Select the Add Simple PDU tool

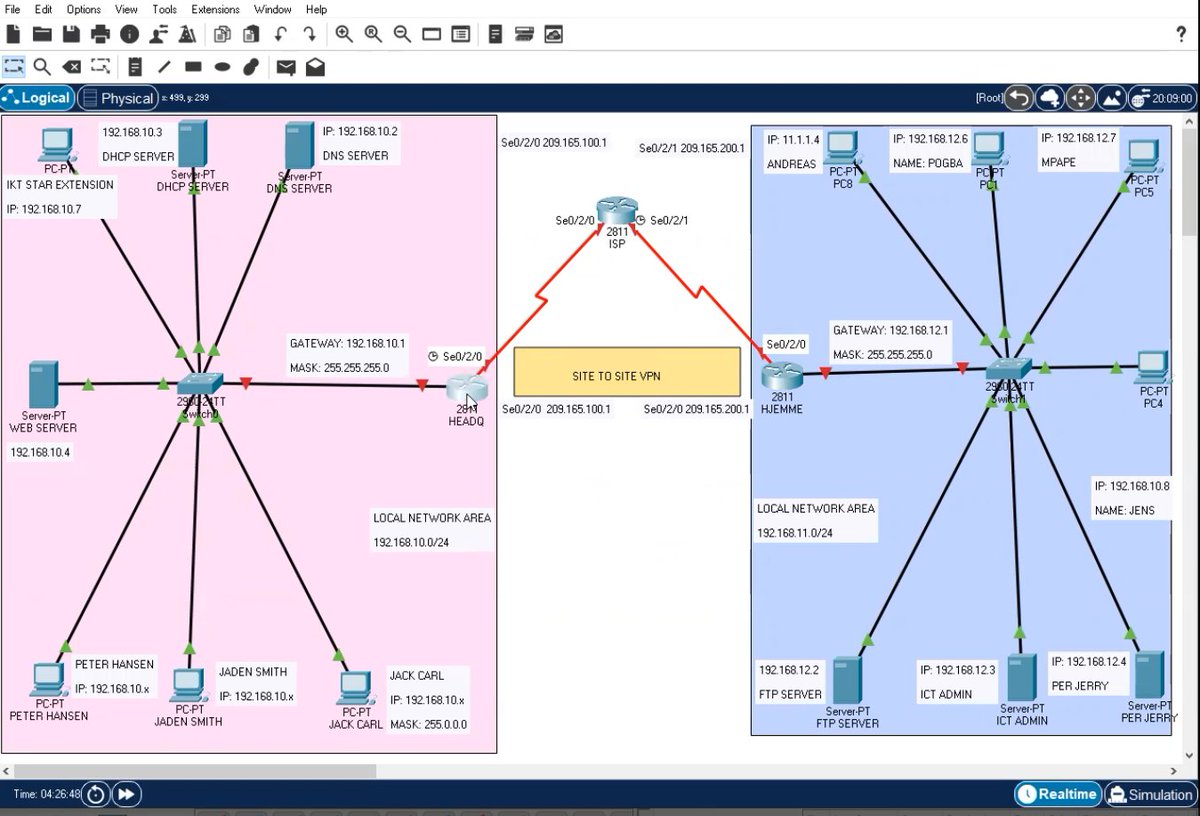coord(287,66)
